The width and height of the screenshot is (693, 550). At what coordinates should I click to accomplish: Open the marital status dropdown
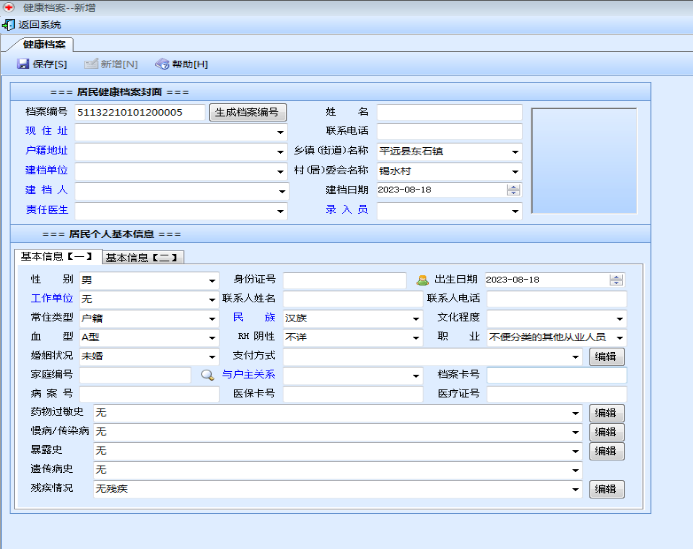click(212, 356)
